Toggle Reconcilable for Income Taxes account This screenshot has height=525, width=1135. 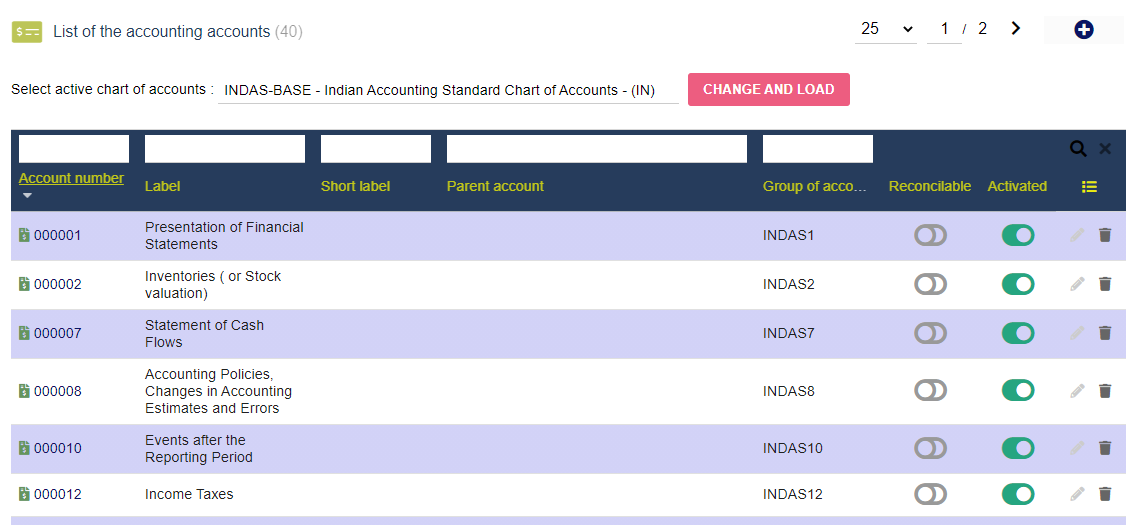(x=930, y=495)
